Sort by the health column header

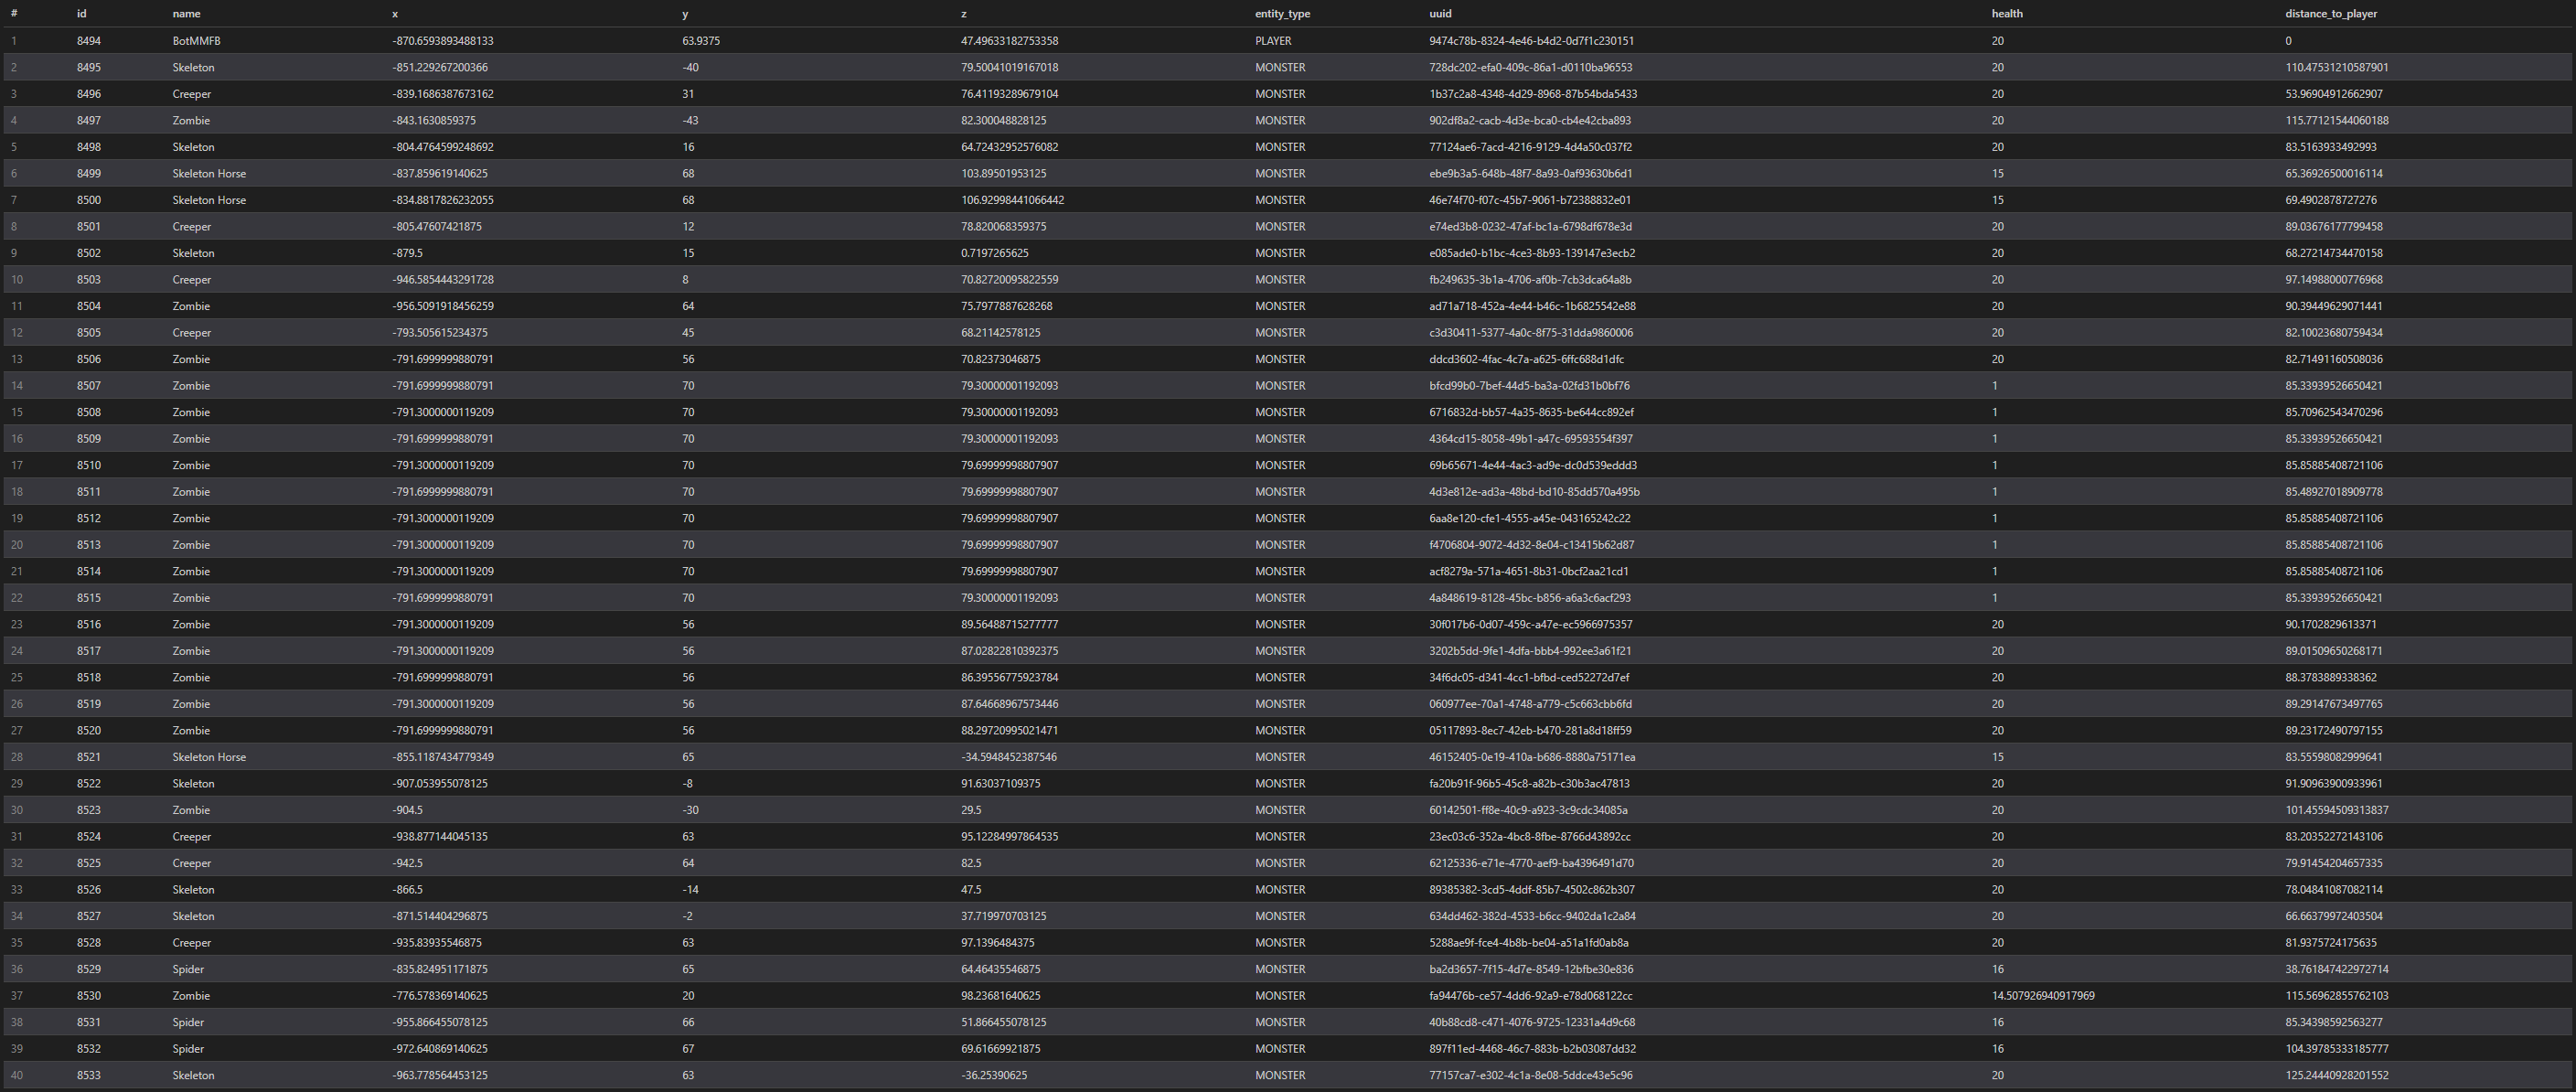point(2007,14)
